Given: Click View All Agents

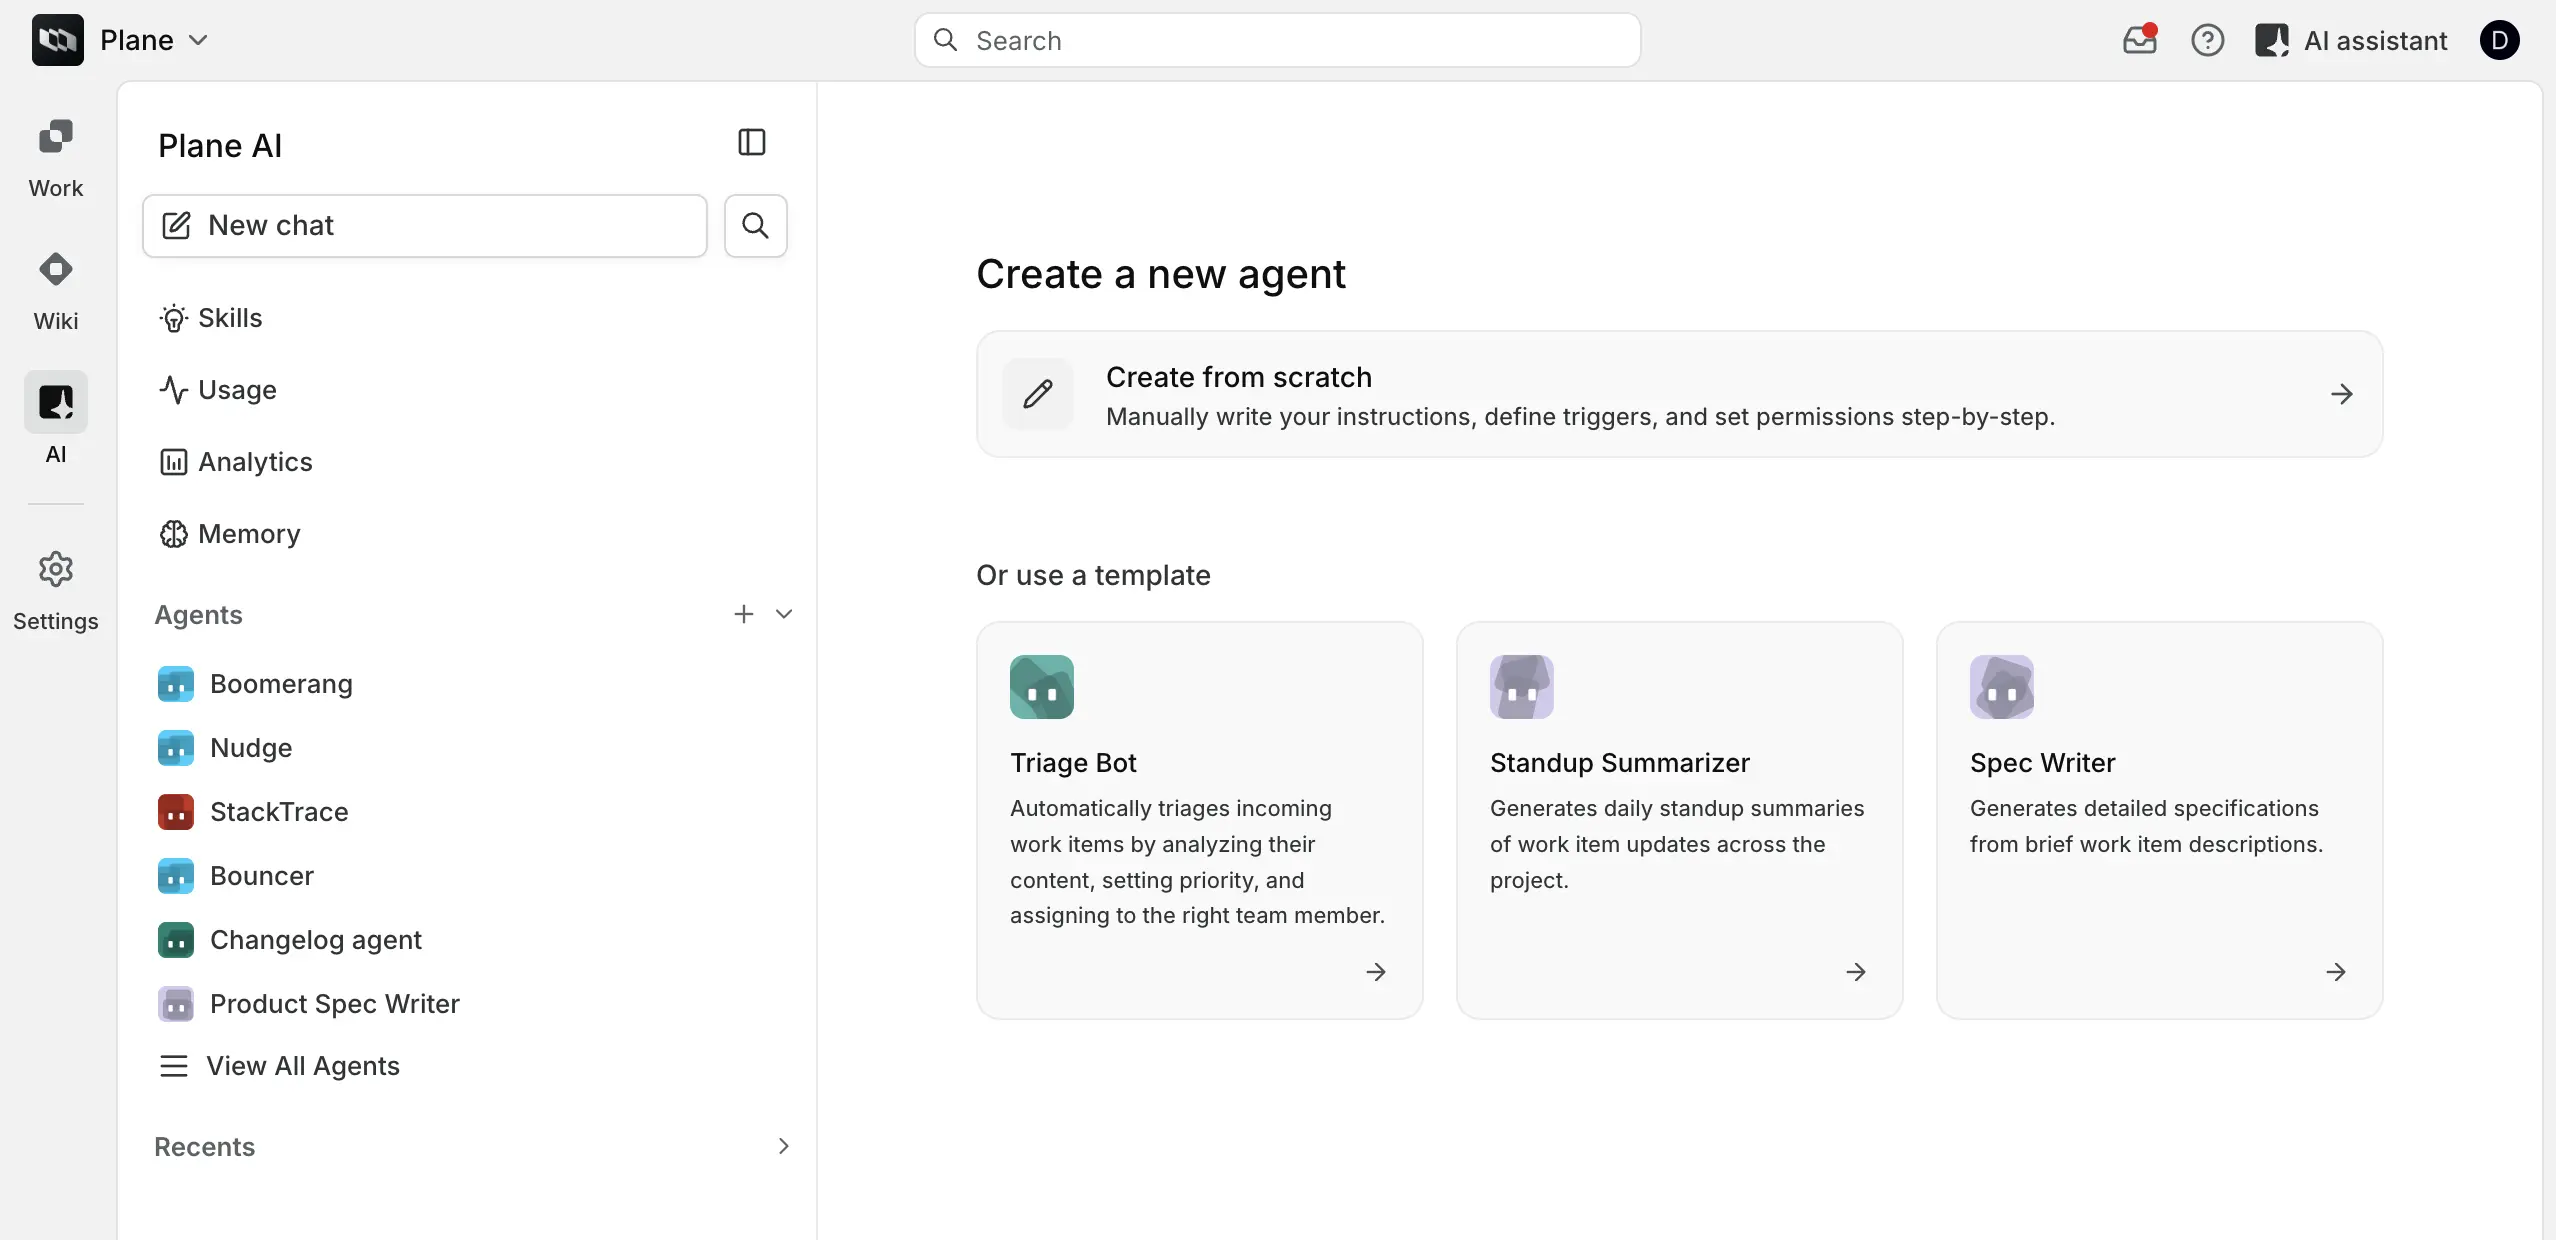Looking at the screenshot, I should [279, 1066].
